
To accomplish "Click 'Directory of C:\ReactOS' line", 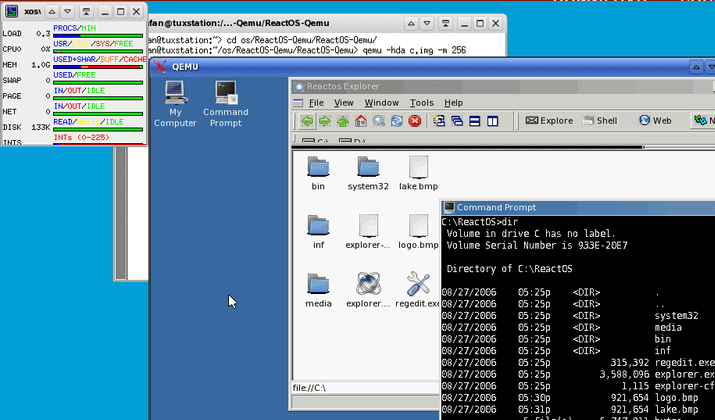I will (509, 269).
